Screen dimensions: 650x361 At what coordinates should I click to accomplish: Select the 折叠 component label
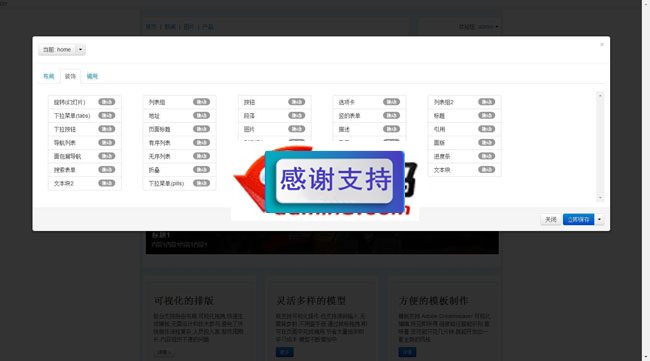[154, 170]
